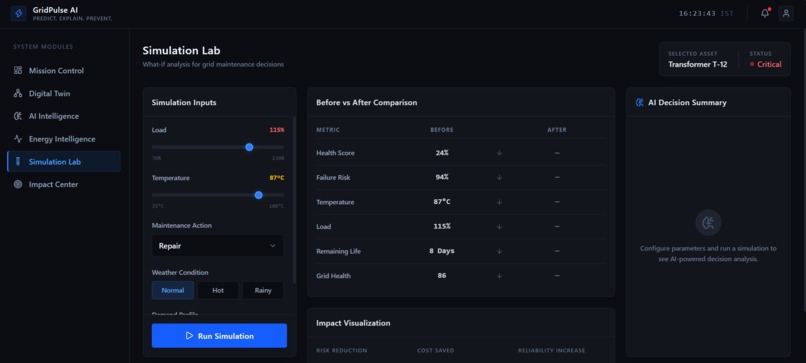This screenshot has width=806, height=363.
Task: Click the Temperature before value 87°C in table
Action: [442, 202]
